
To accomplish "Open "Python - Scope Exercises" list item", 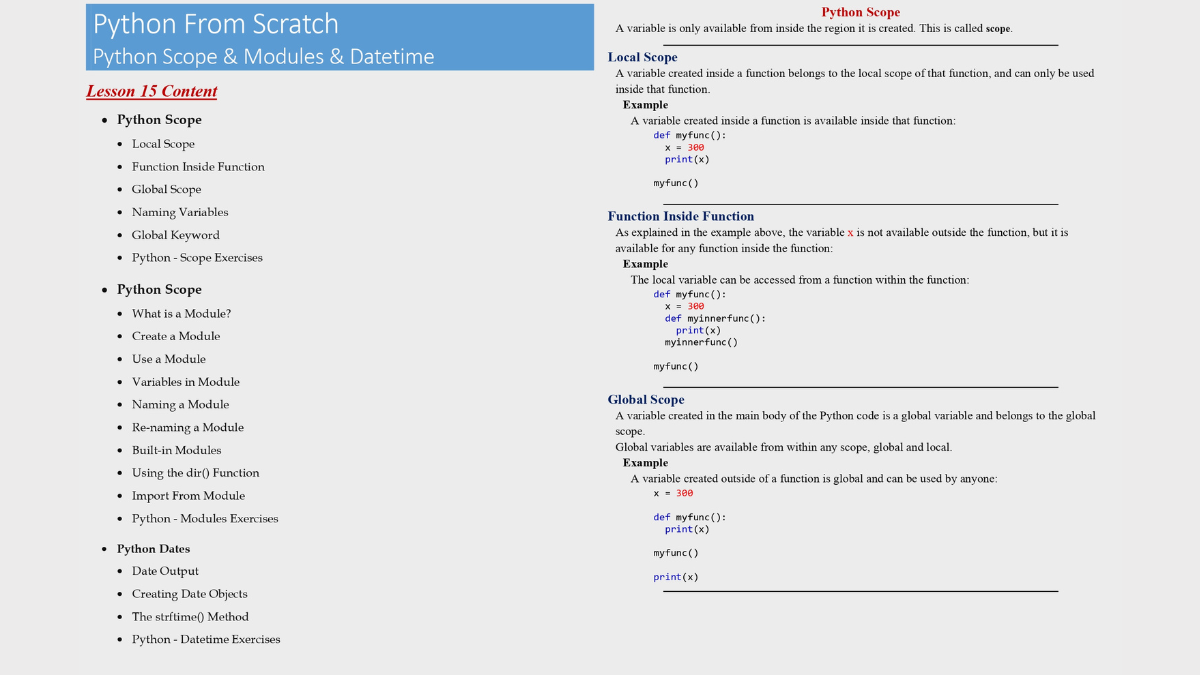I will 197,258.
